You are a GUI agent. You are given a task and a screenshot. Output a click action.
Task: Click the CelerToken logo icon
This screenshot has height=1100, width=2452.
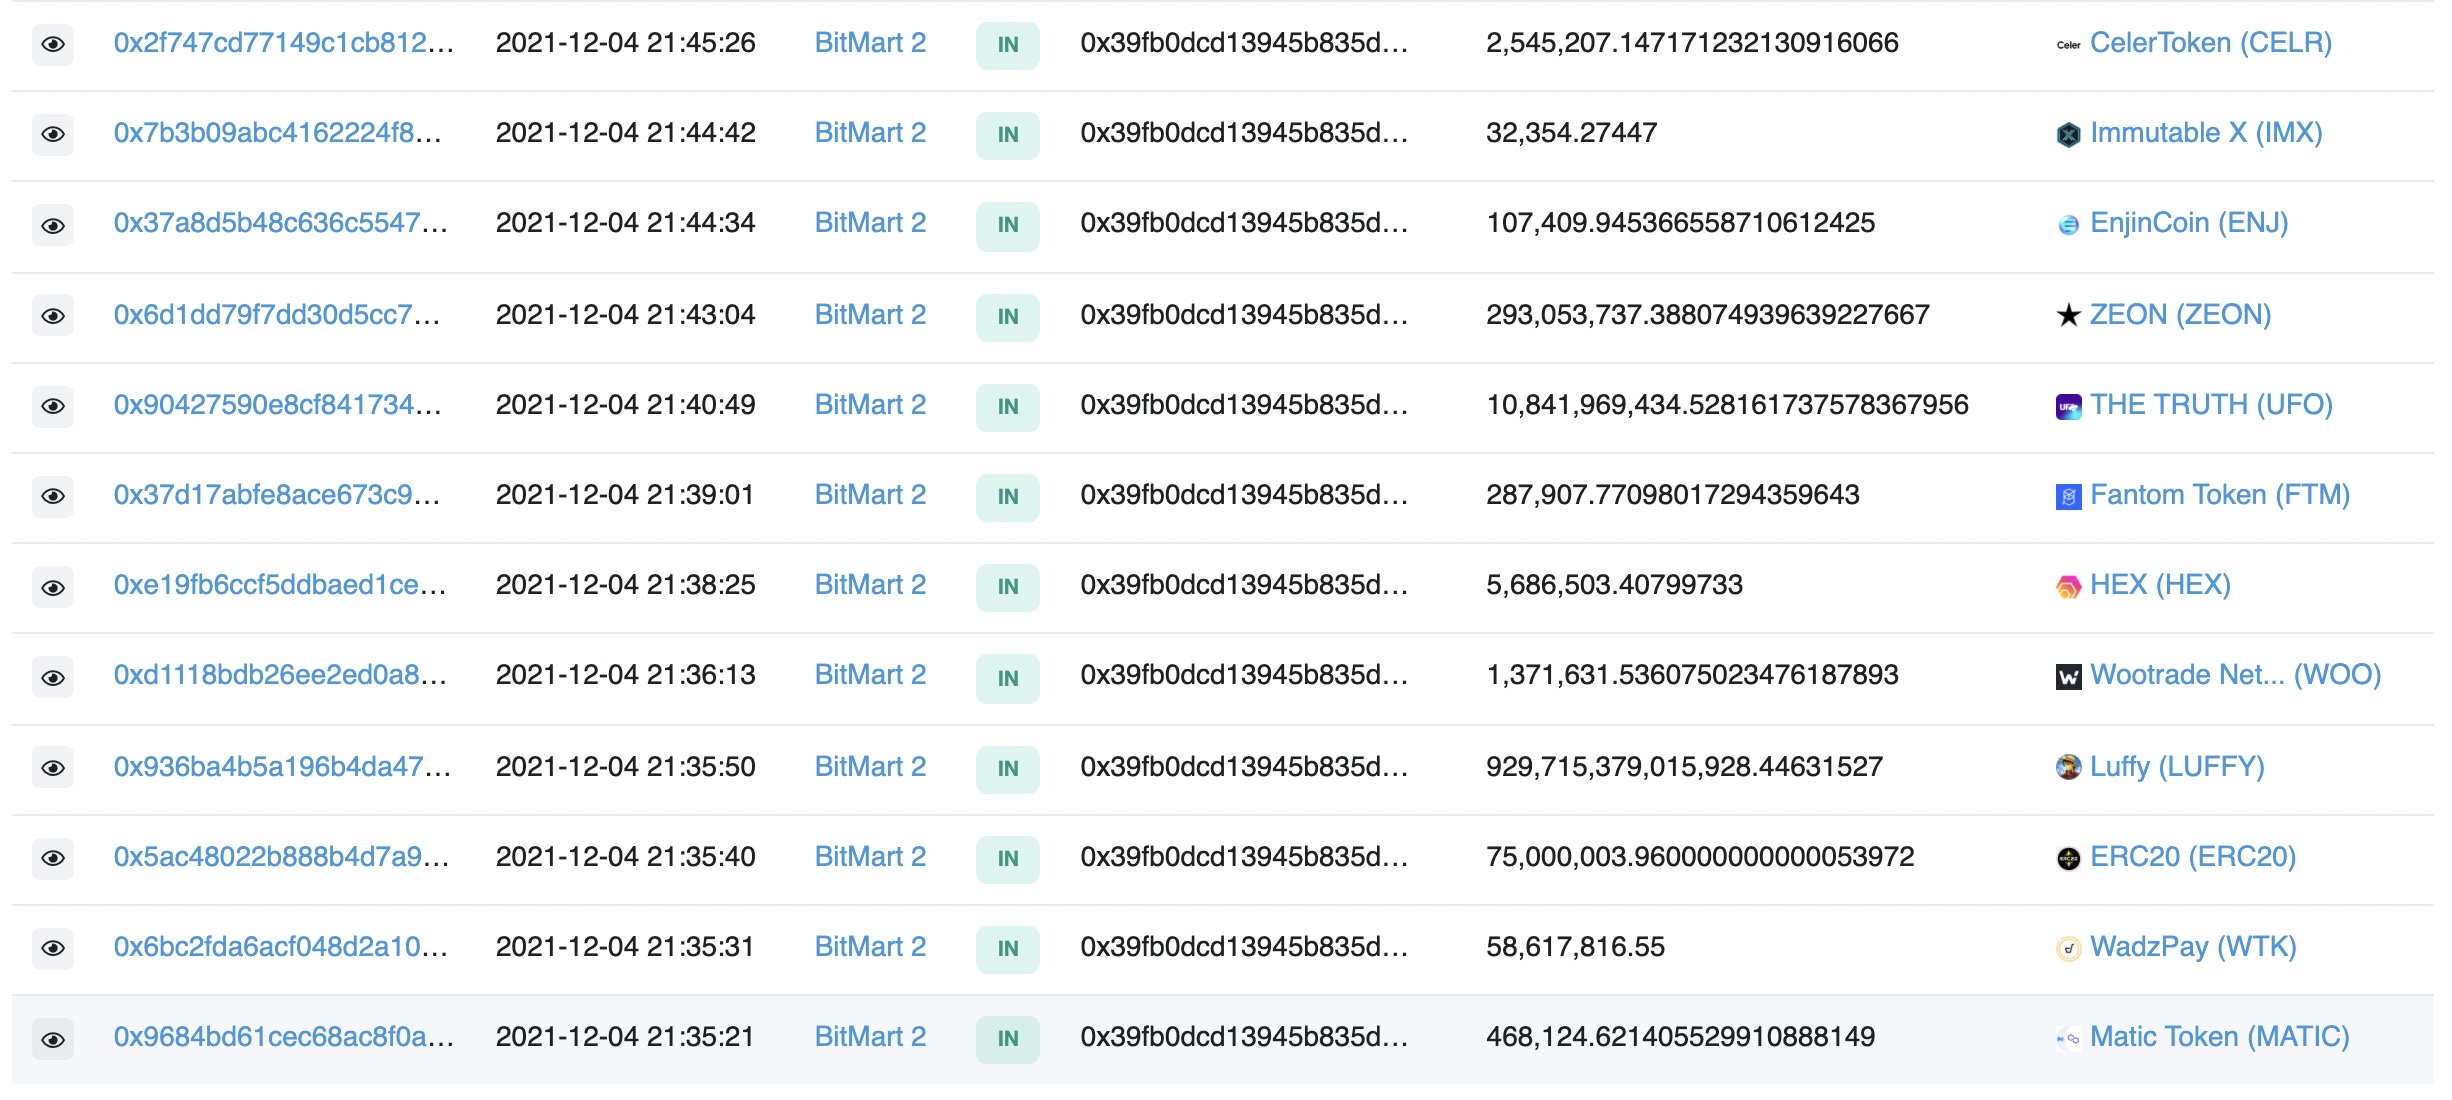tap(2068, 45)
